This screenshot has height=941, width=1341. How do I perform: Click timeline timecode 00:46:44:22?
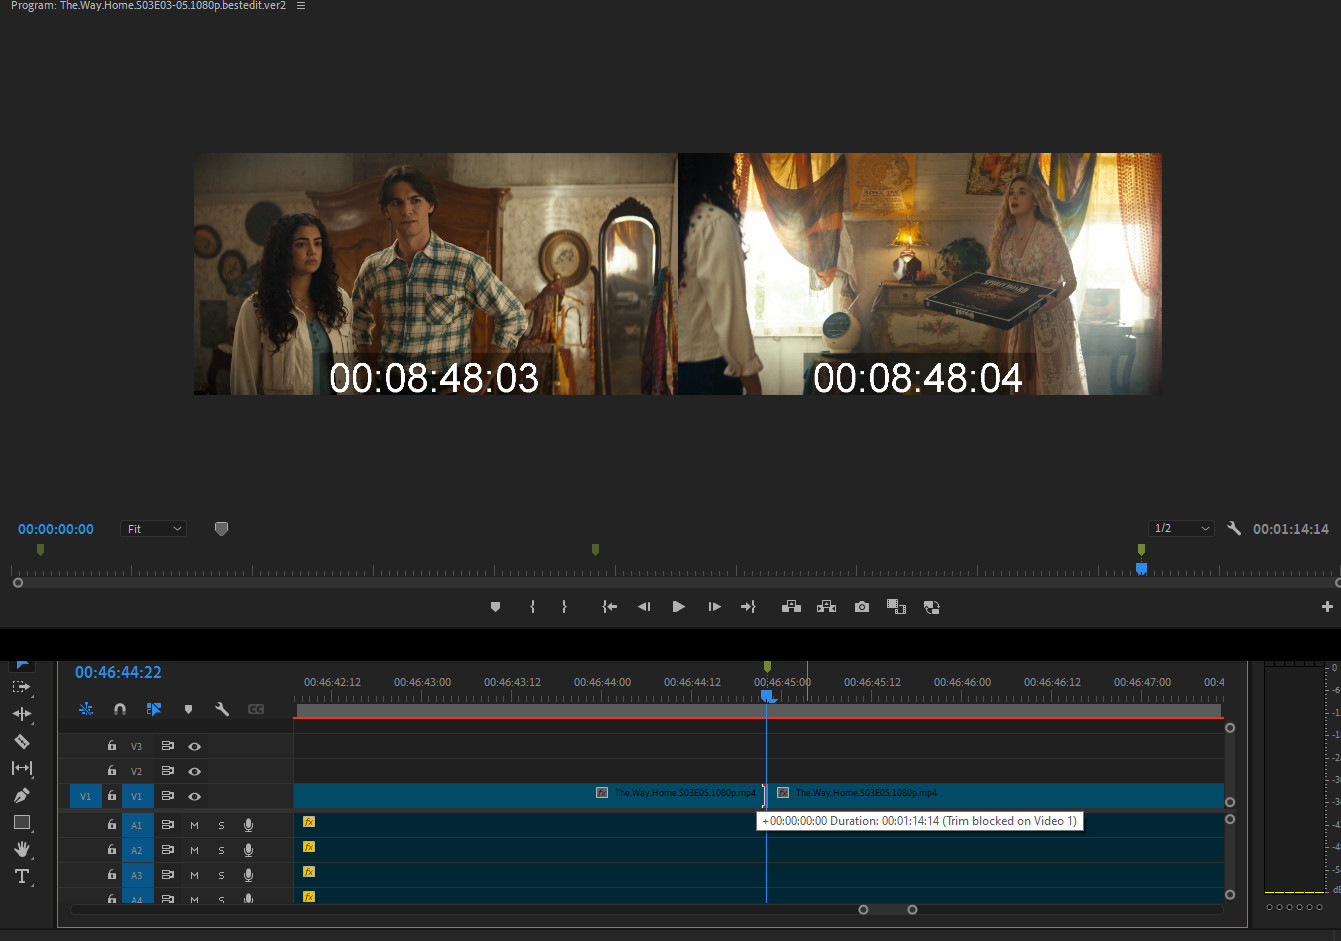(118, 673)
